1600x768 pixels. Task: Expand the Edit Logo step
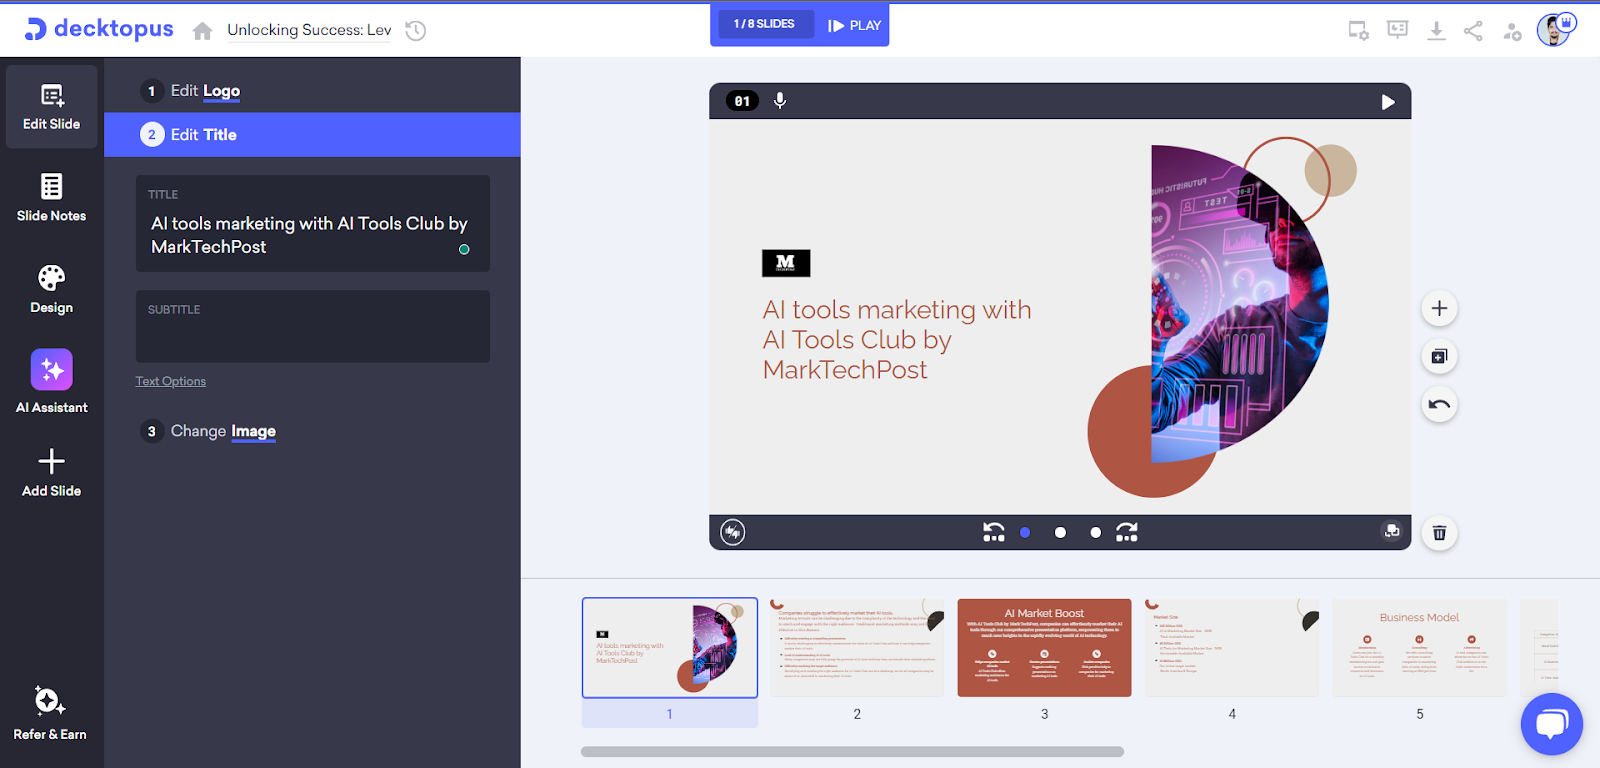[x=312, y=91]
